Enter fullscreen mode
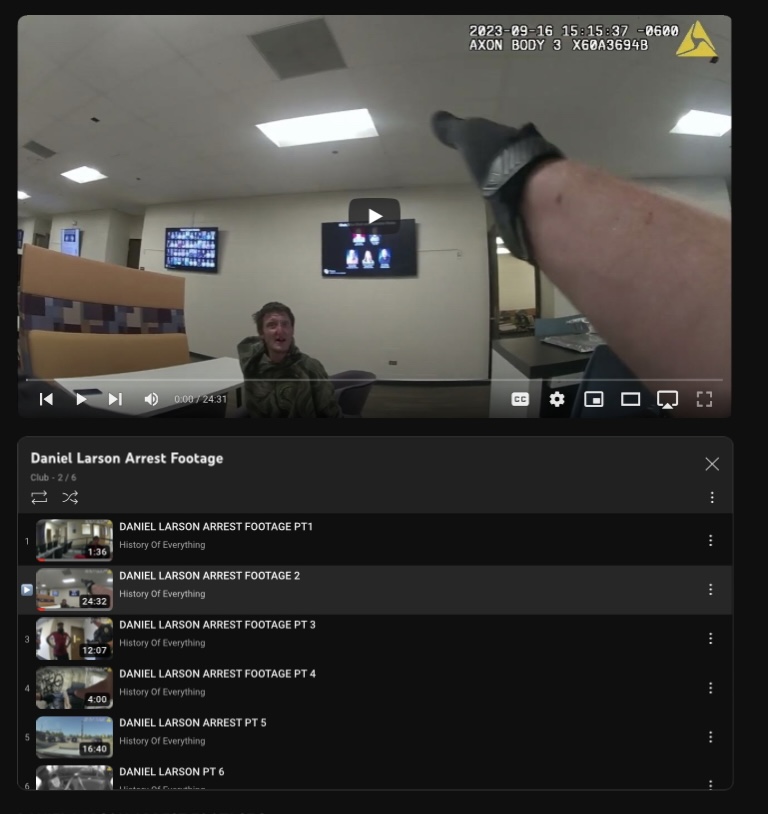768x814 pixels. click(x=704, y=399)
